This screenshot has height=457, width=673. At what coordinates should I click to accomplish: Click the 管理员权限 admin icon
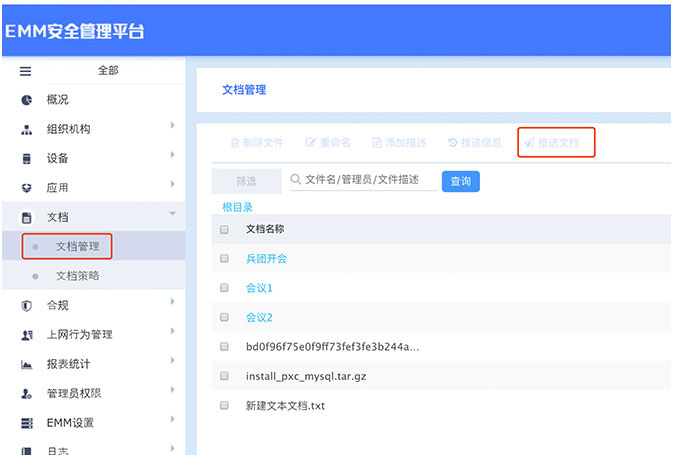[x=27, y=394]
